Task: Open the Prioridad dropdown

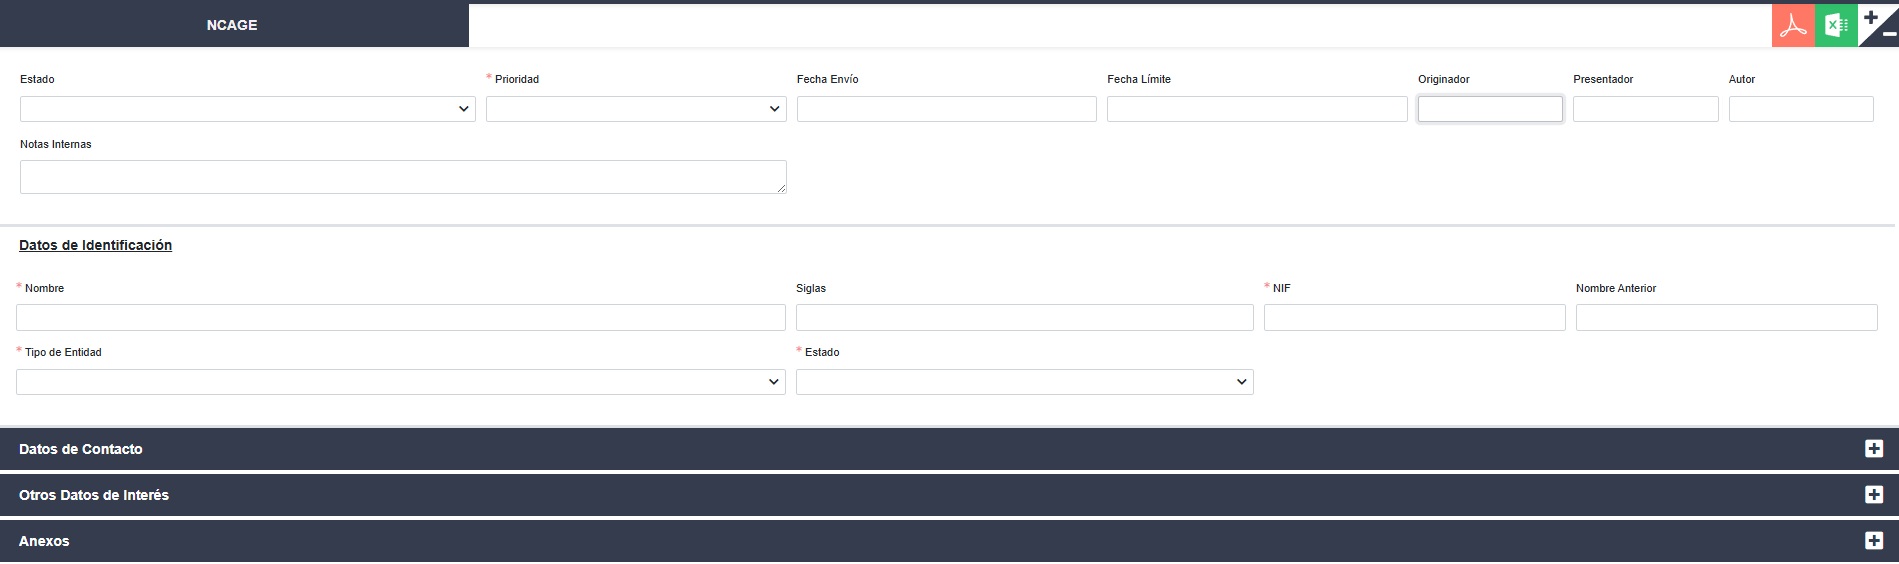Action: 636,109
